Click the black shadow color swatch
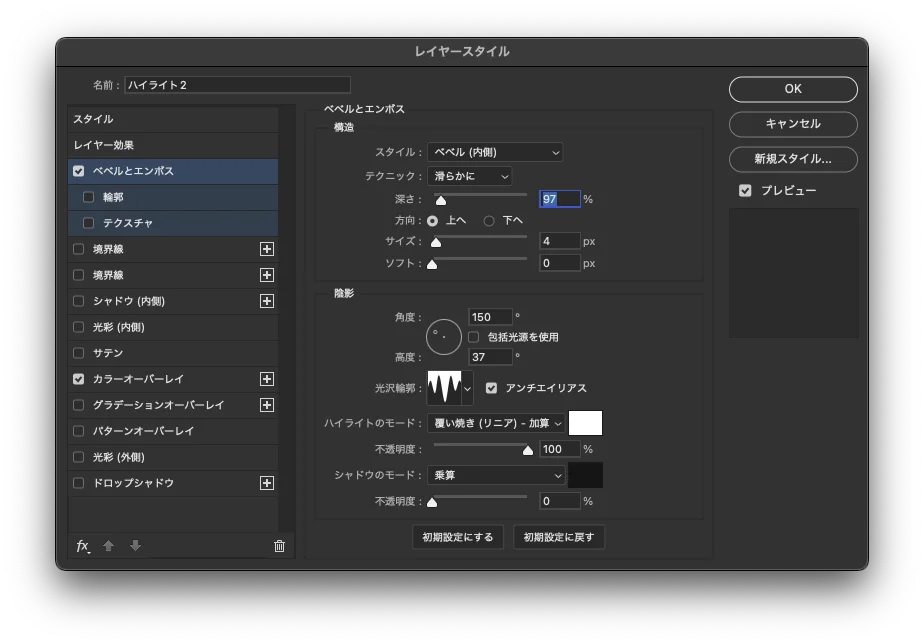924x644 pixels. point(585,475)
